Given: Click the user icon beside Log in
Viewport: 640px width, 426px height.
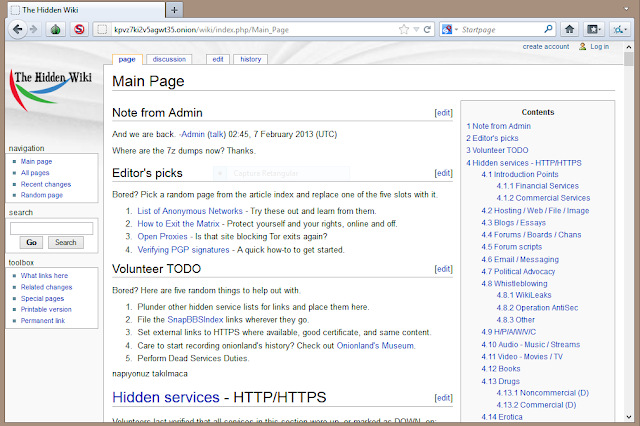Looking at the screenshot, I should coord(582,47).
